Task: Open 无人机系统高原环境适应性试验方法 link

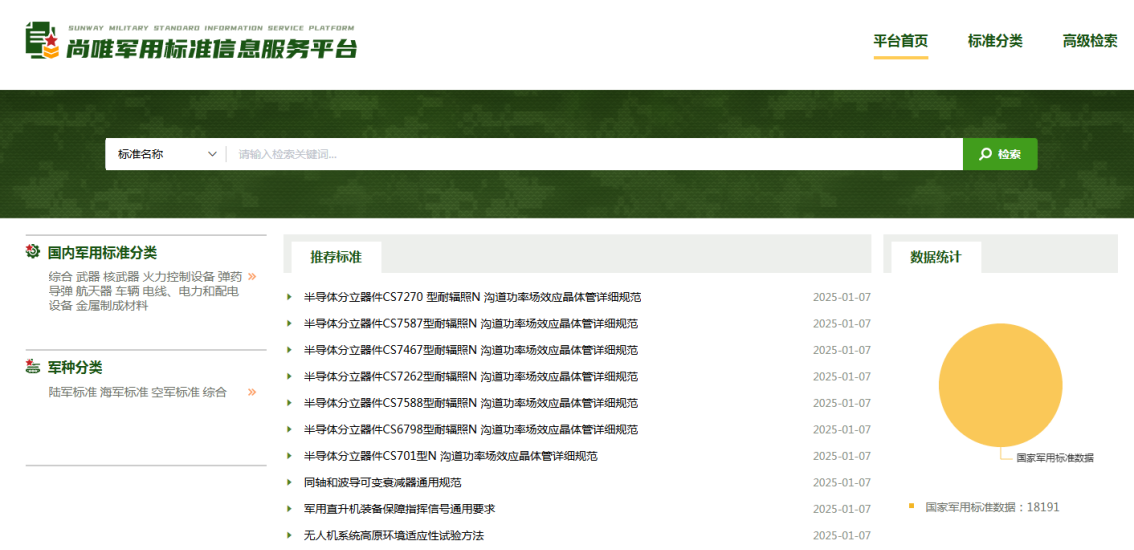Action: 394,536
